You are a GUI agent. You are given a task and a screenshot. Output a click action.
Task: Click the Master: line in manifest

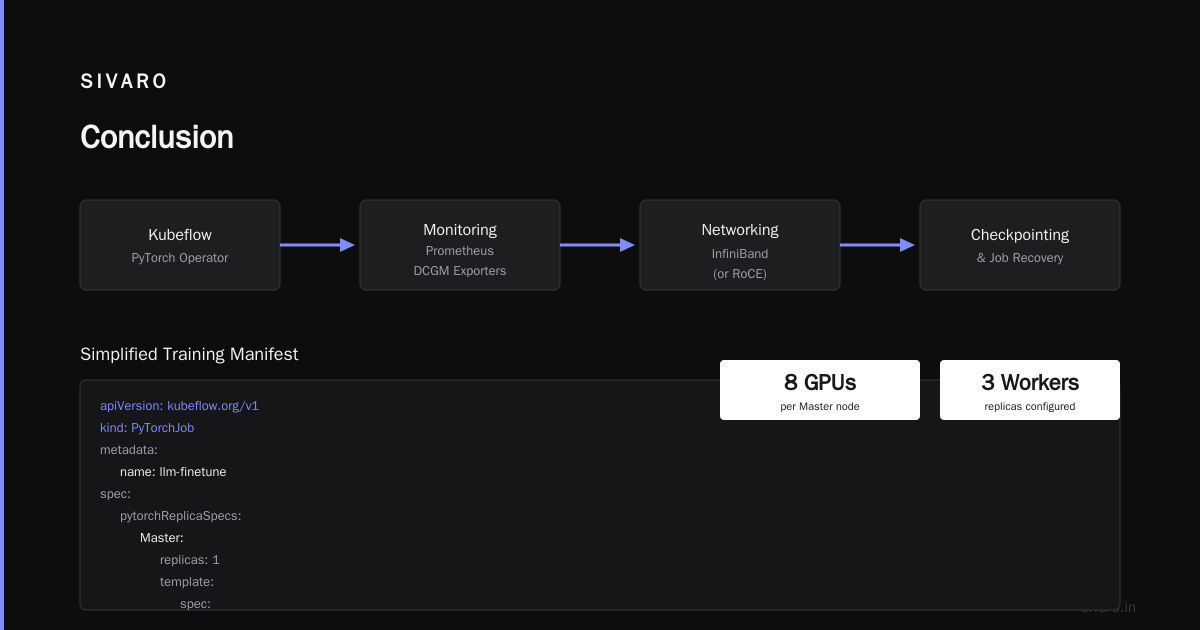pos(162,538)
